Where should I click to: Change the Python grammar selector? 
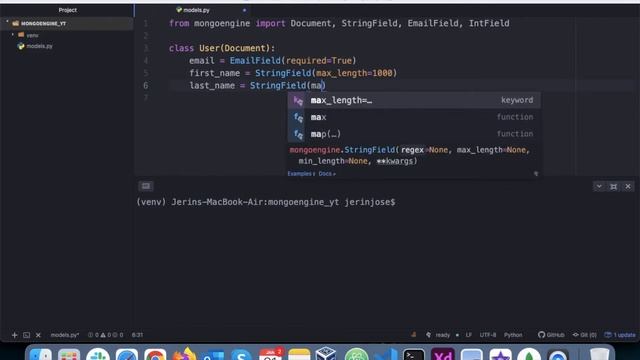[x=513, y=335]
